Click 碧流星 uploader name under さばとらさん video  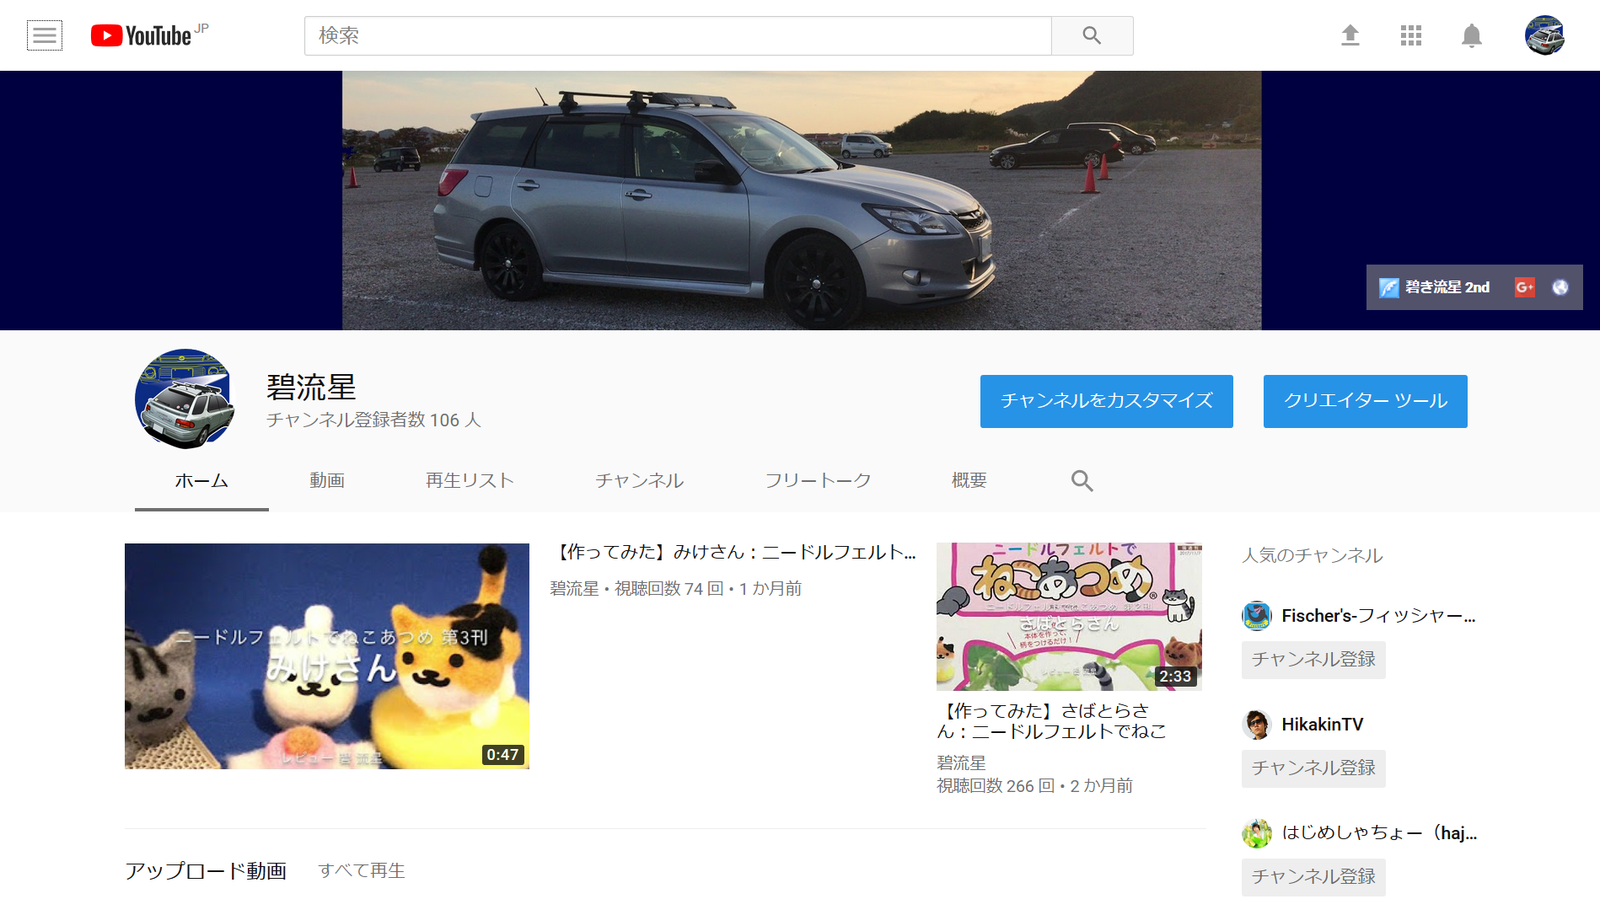pos(961,763)
